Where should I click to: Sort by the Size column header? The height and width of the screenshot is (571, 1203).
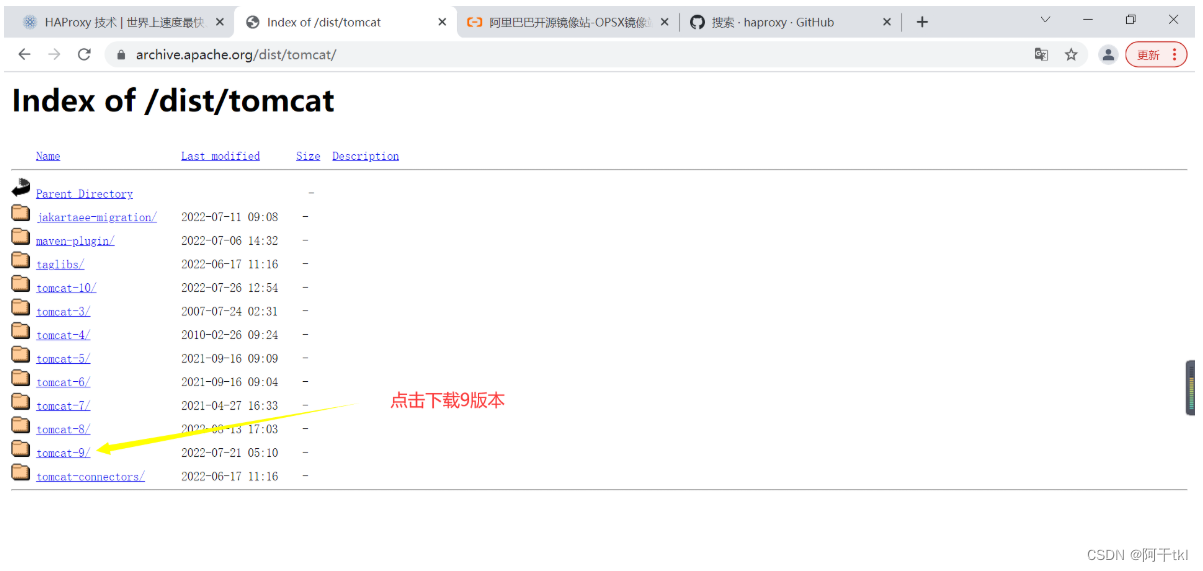click(x=308, y=156)
